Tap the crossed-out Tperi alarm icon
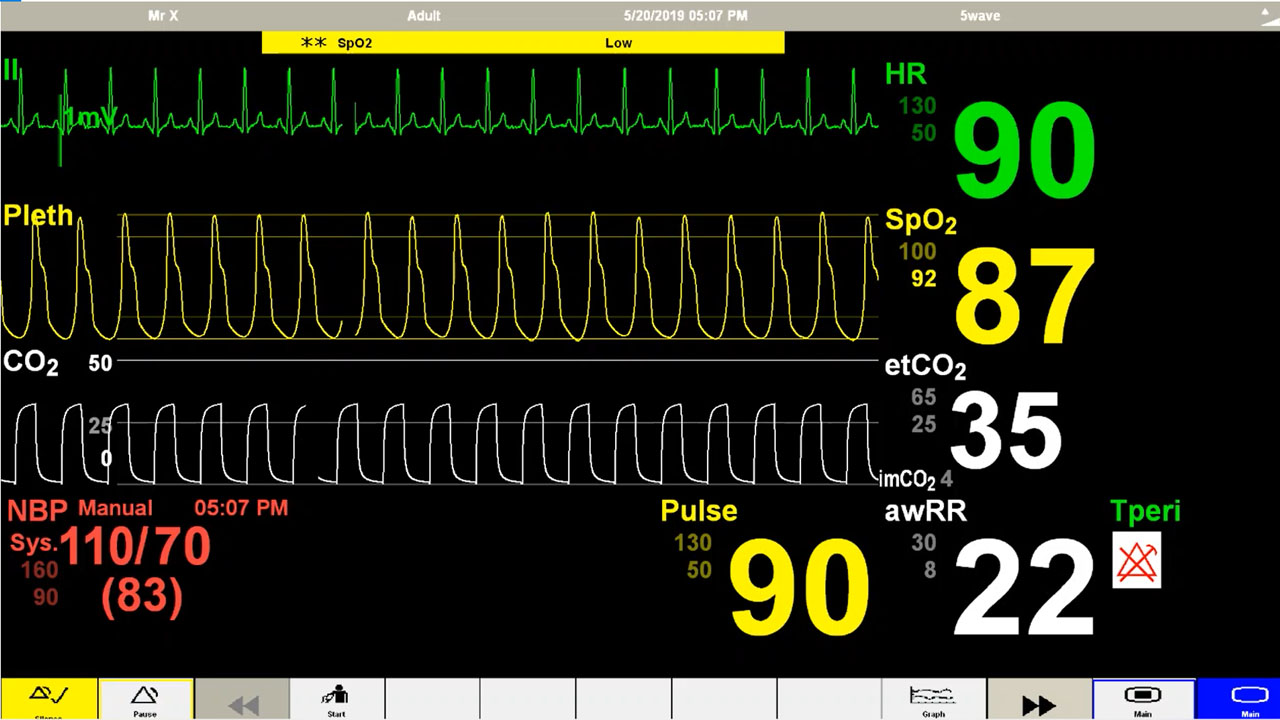This screenshot has width=1280, height=720. tap(1137, 560)
